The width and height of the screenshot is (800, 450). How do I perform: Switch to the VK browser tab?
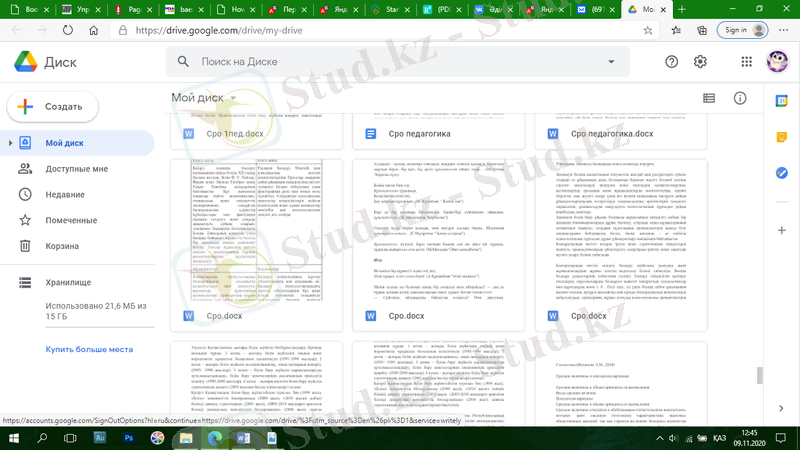click(491, 9)
